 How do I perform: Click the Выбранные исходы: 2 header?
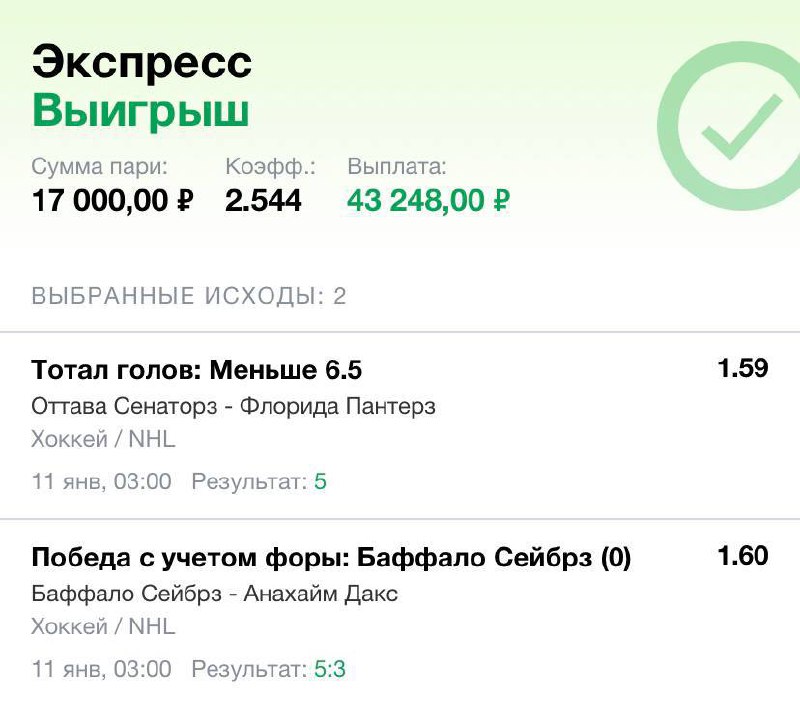pyautogui.click(x=189, y=297)
